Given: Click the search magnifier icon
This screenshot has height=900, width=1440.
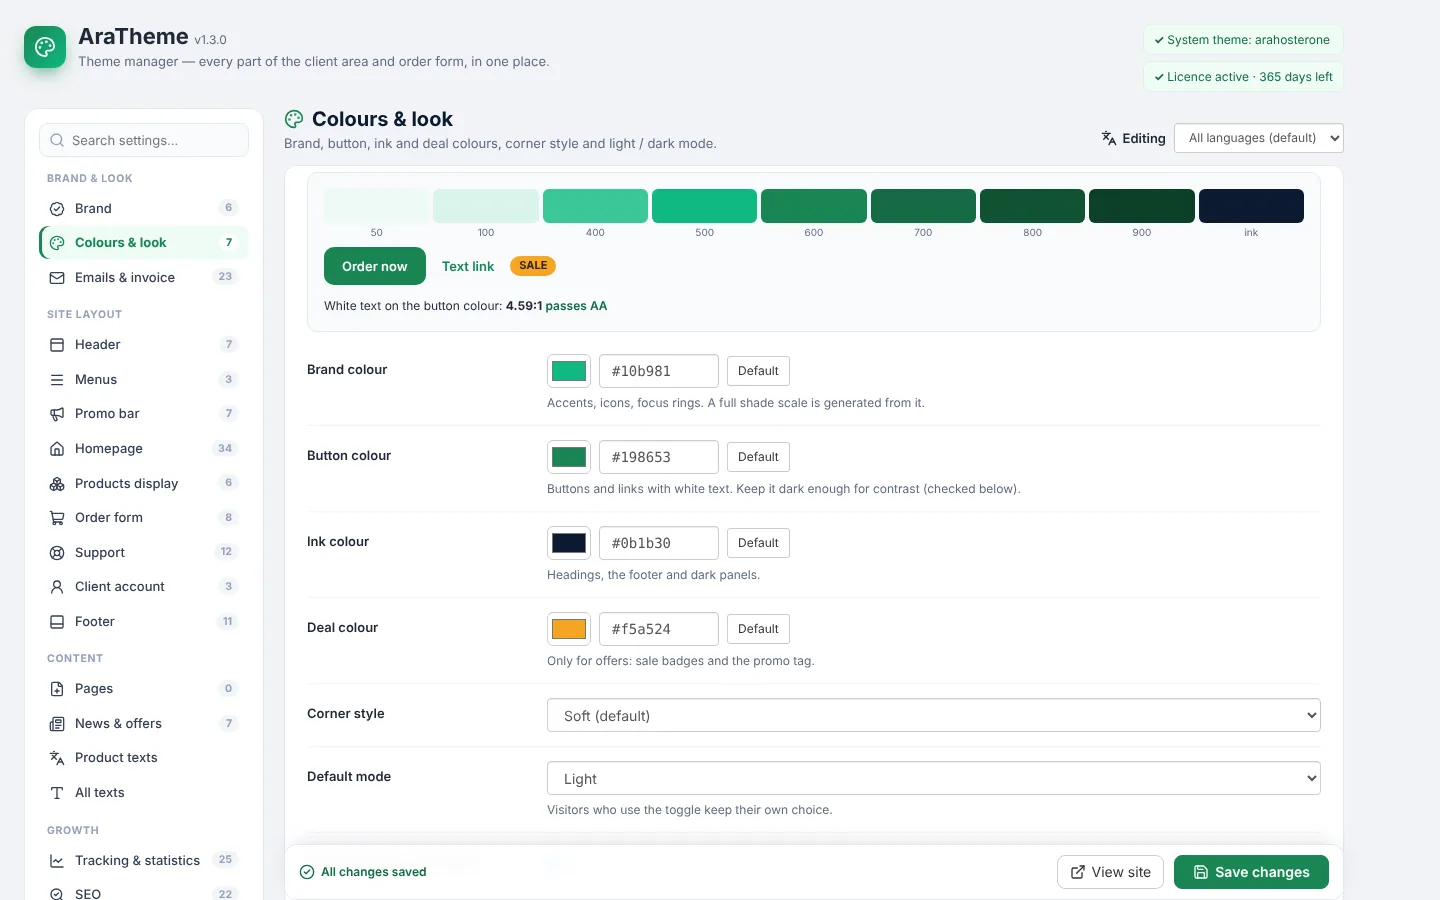Looking at the screenshot, I should 57,141.
